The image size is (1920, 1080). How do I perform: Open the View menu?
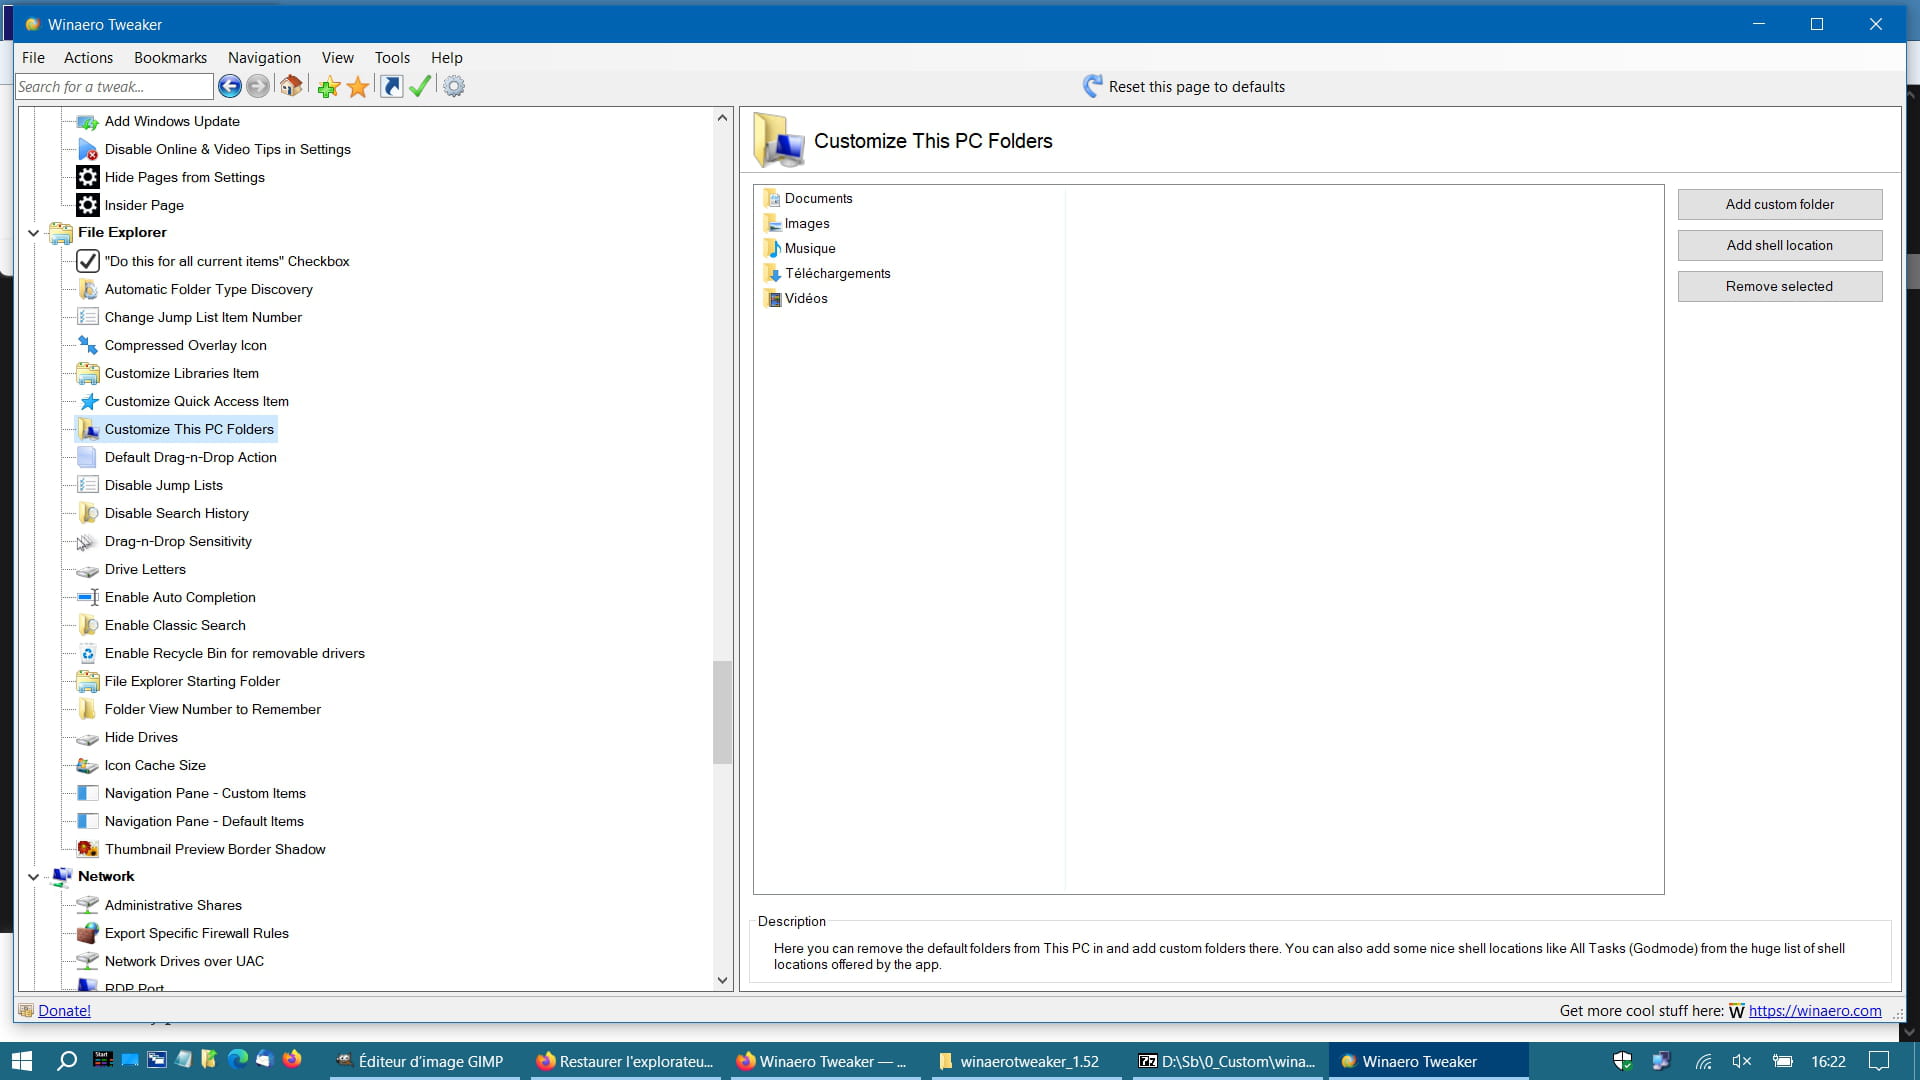[337, 58]
